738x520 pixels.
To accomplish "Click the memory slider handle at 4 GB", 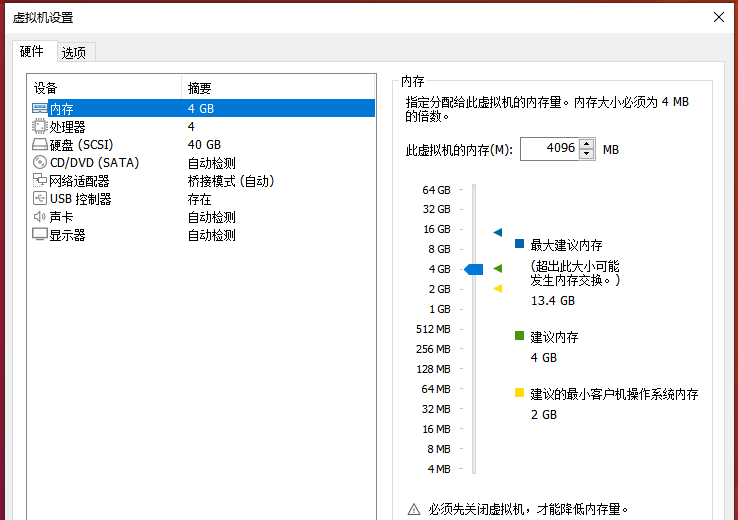I will click(x=473, y=269).
